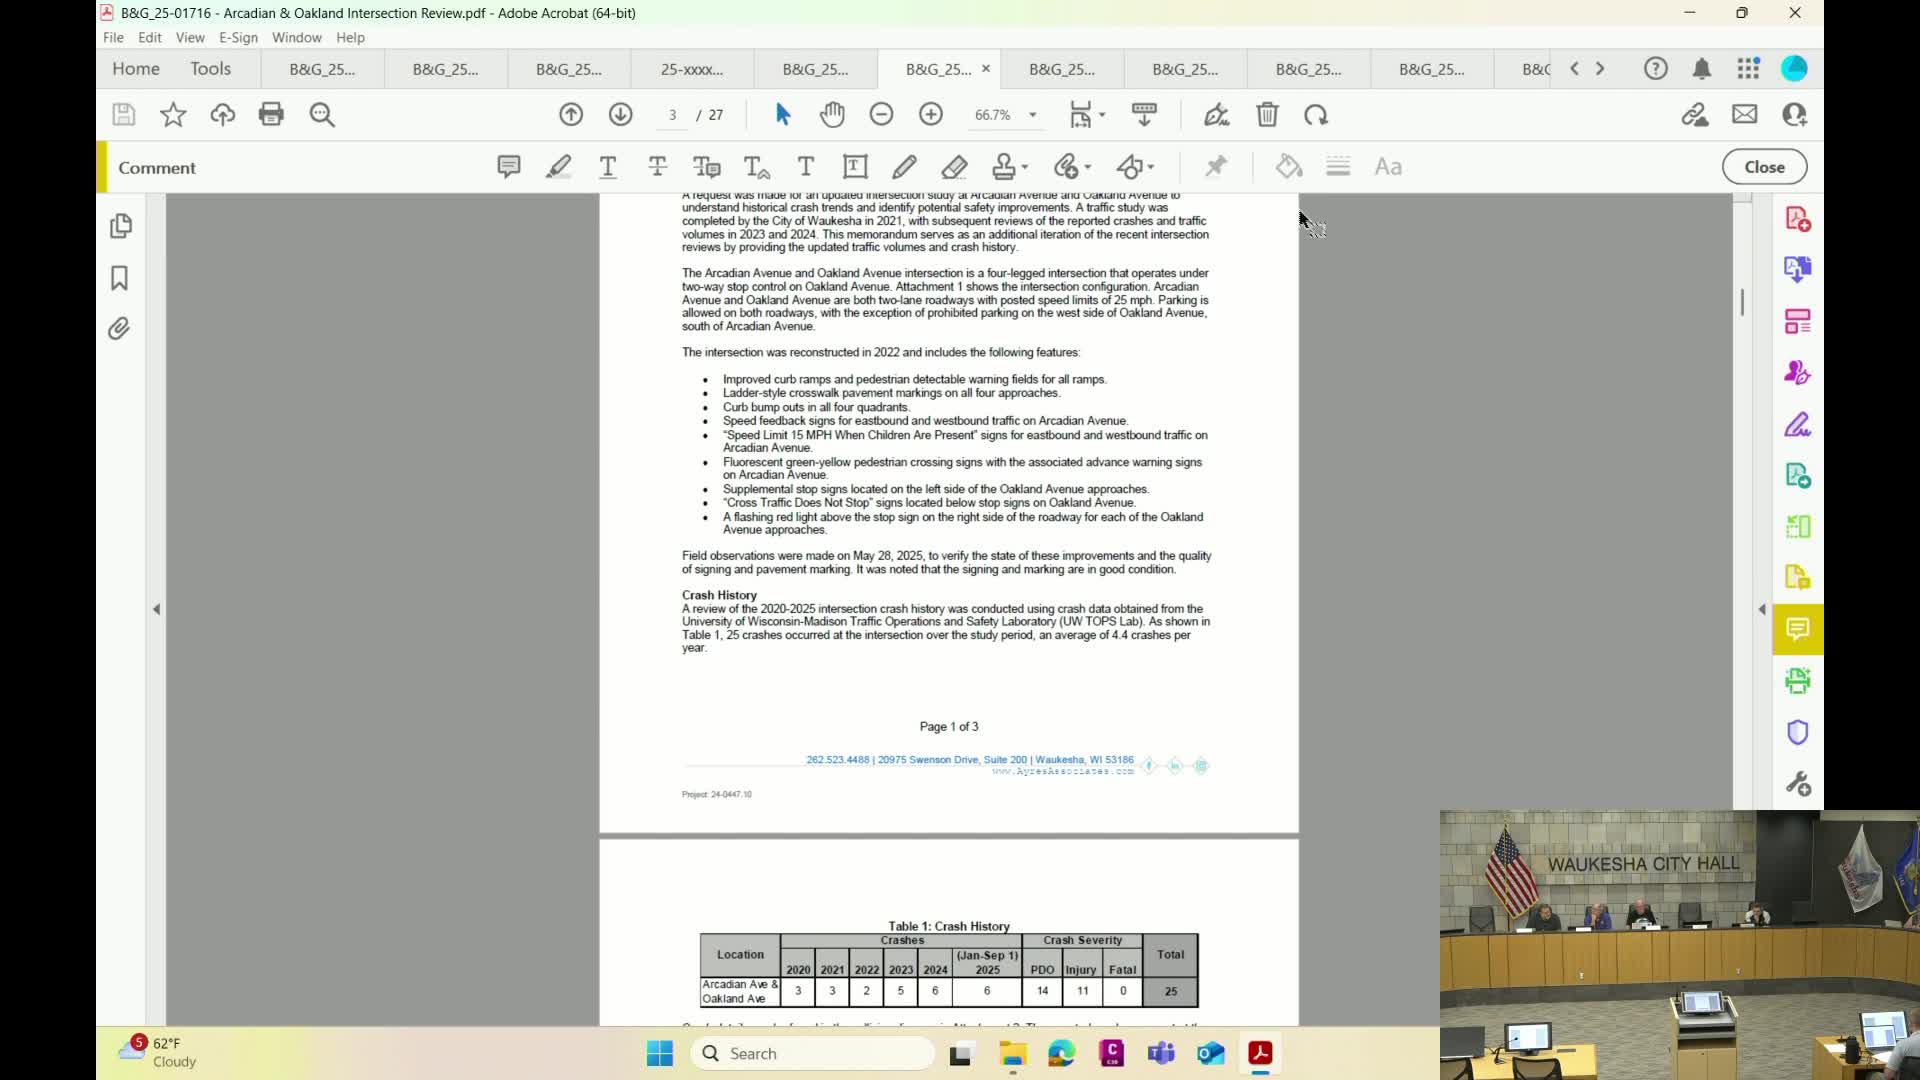
Task: Collapse the right tools pane arrow
Action: [x=1761, y=609]
